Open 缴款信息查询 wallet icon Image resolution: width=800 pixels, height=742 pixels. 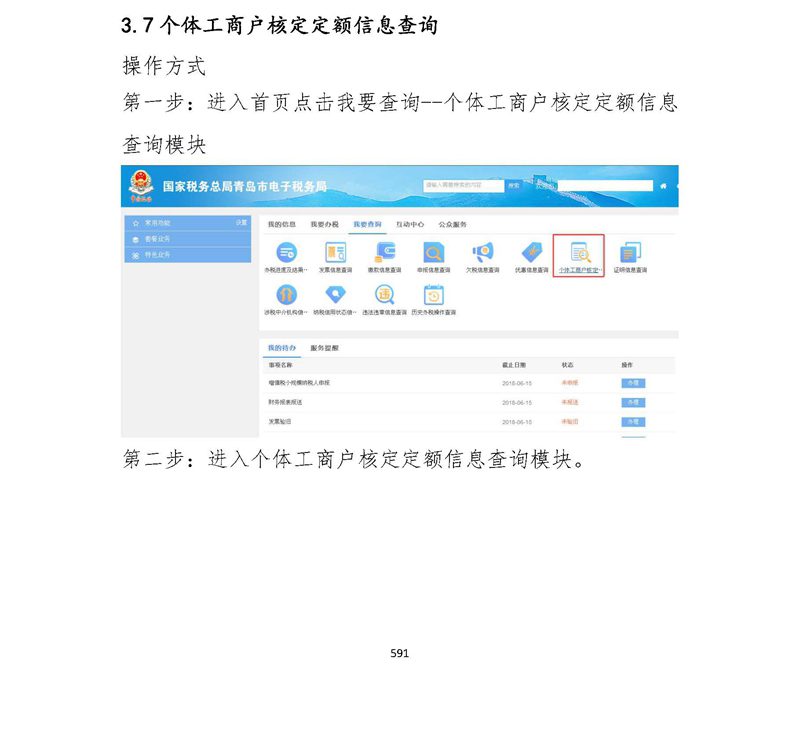[x=385, y=253]
